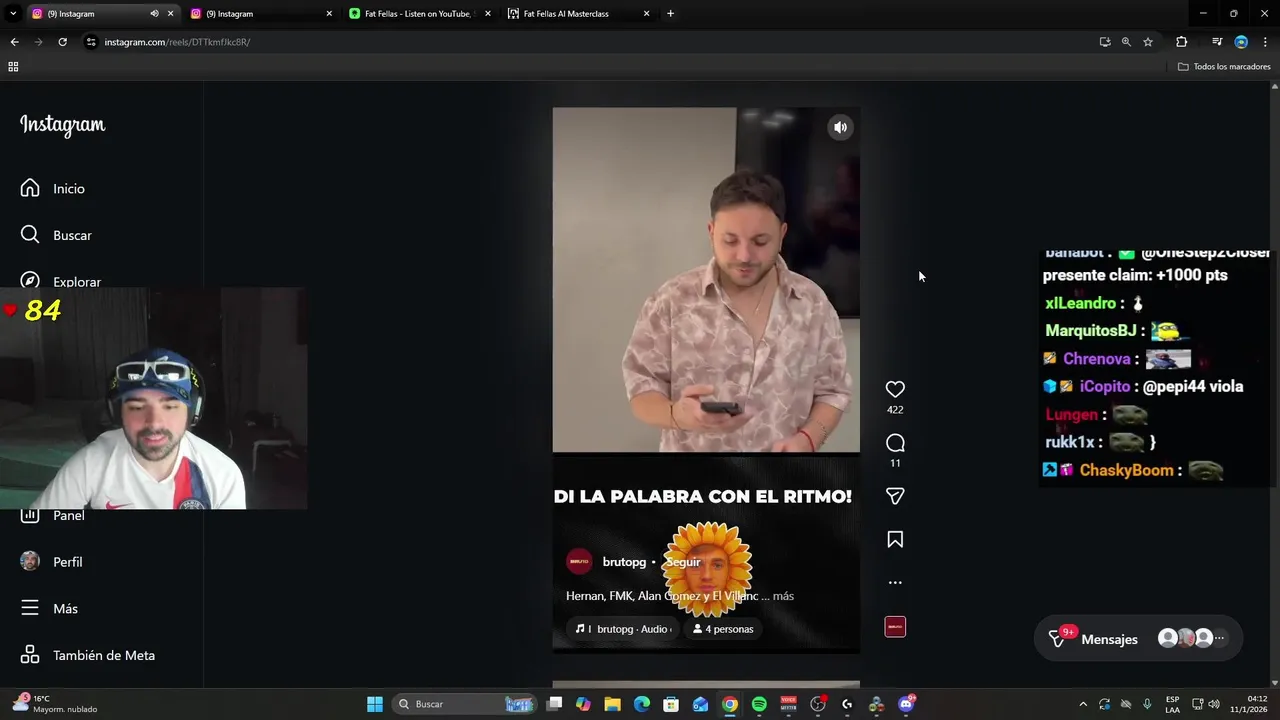Mute the reel using the speaker button
The height and width of the screenshot is (720, 1280).
[840, 127]
